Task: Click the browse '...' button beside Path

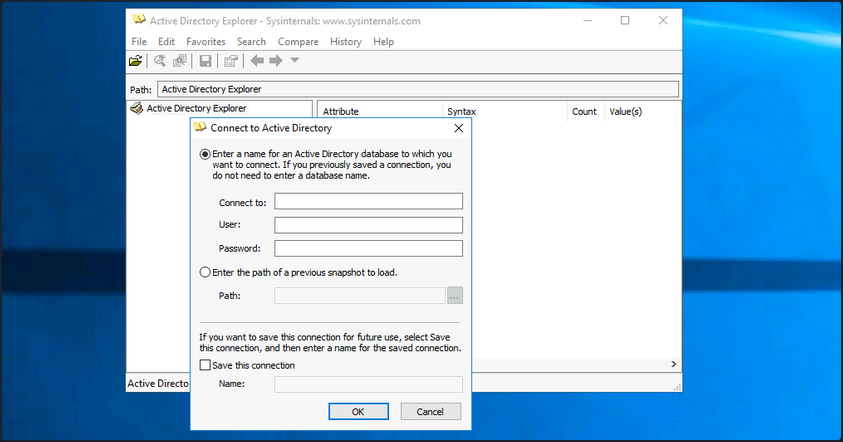Action: tap(455, 295)
